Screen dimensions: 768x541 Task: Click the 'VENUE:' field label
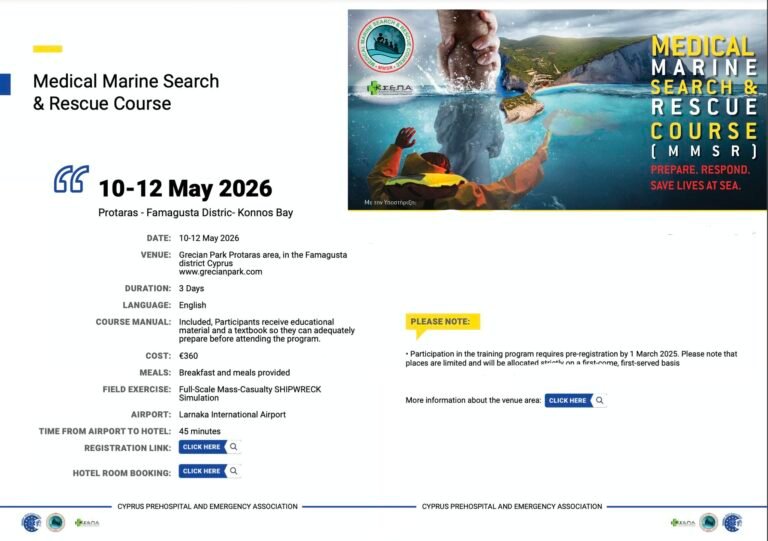[156, 255]
